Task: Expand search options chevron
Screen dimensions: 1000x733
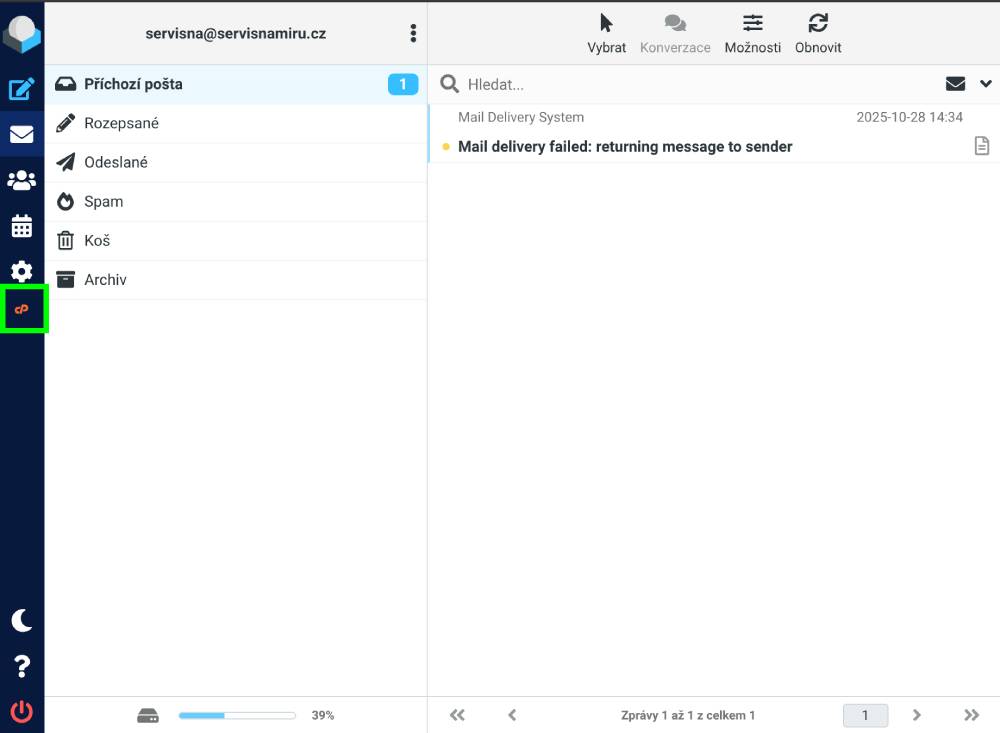Action: (985, 84)
